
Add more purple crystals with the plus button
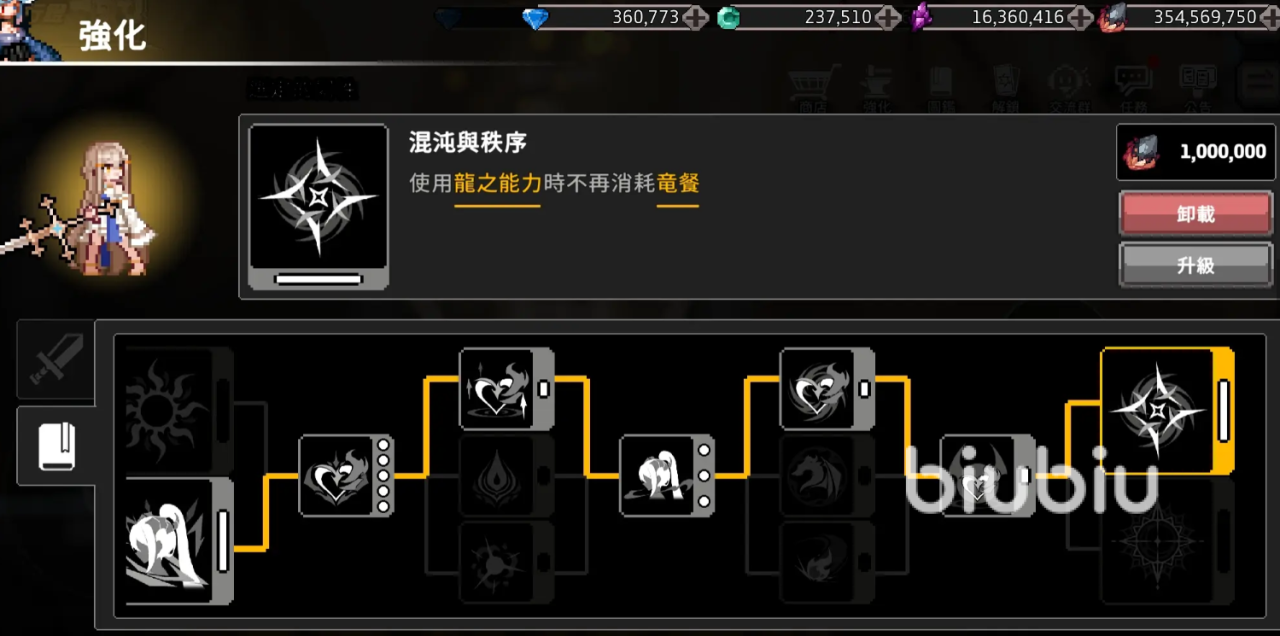pos(1079,17)
